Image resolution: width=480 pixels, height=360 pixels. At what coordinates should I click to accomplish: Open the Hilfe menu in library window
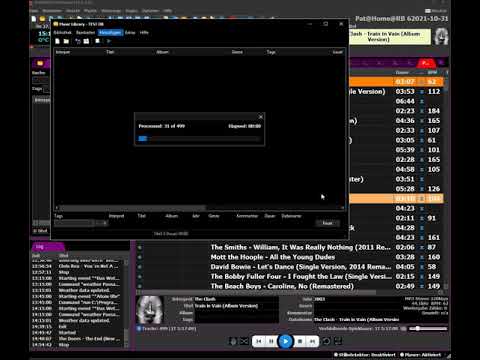click(x=144, y=33)
